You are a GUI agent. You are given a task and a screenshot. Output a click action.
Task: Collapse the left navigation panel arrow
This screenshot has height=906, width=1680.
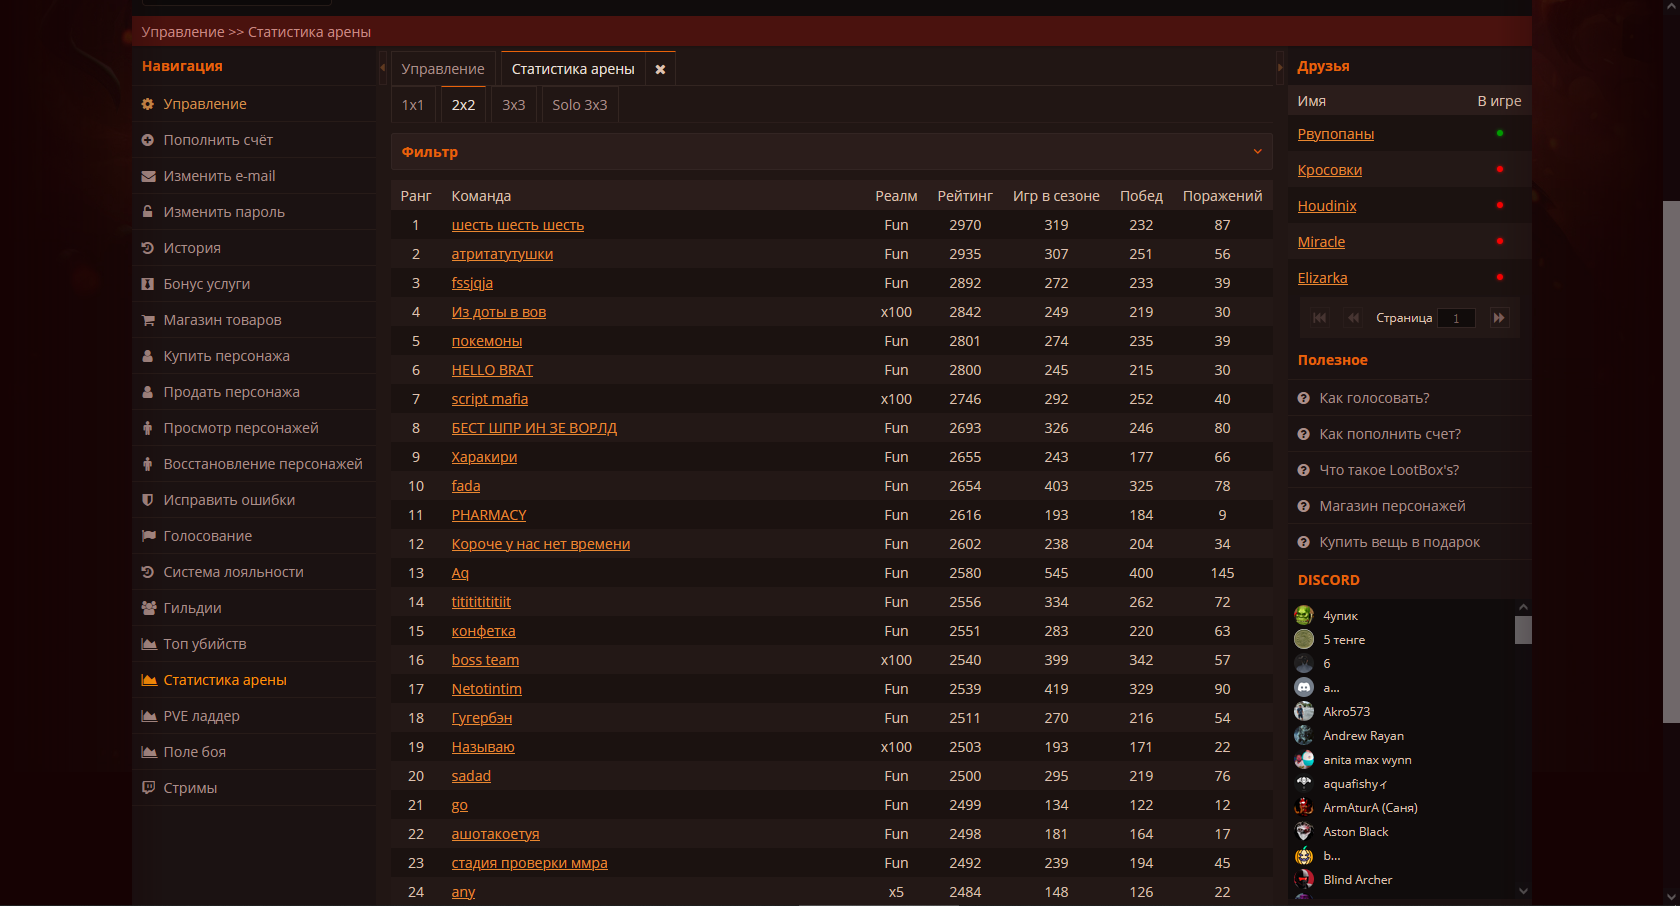383,68
